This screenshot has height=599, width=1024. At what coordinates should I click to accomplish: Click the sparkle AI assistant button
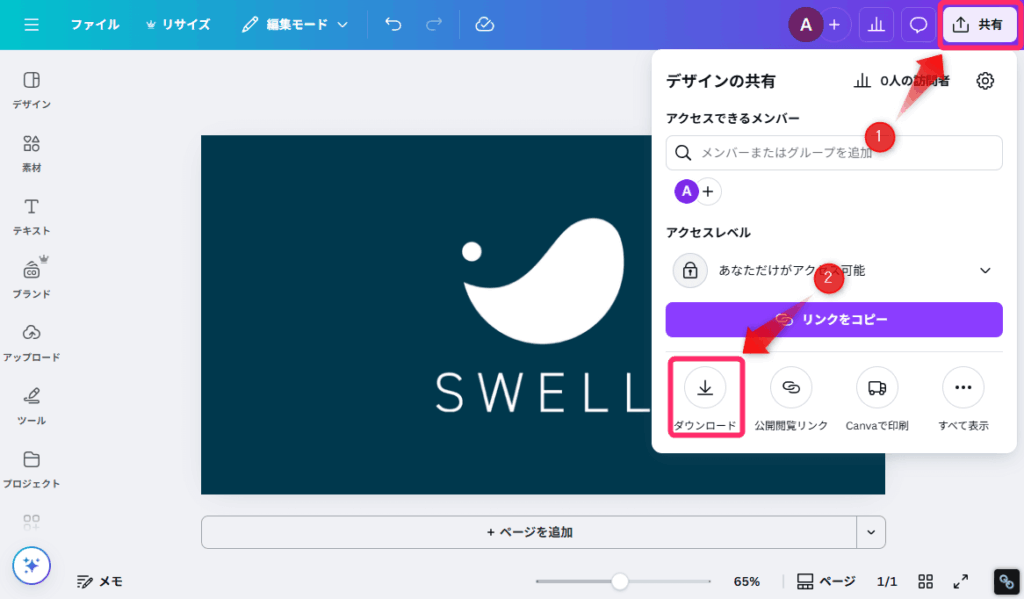(31, 565)
